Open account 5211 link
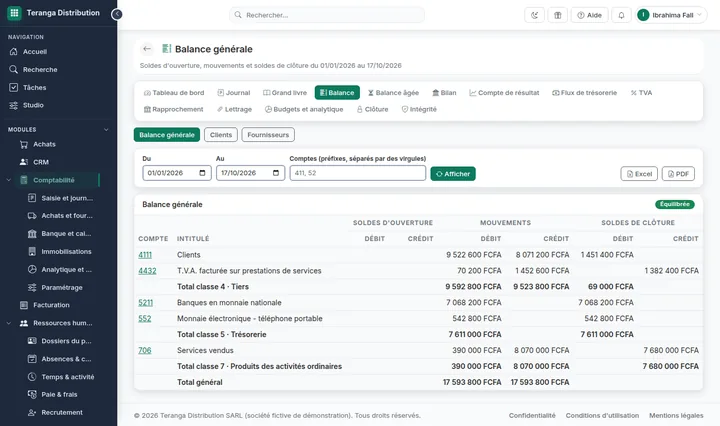This screenshot has height=426, width=720. click(146, 303)
